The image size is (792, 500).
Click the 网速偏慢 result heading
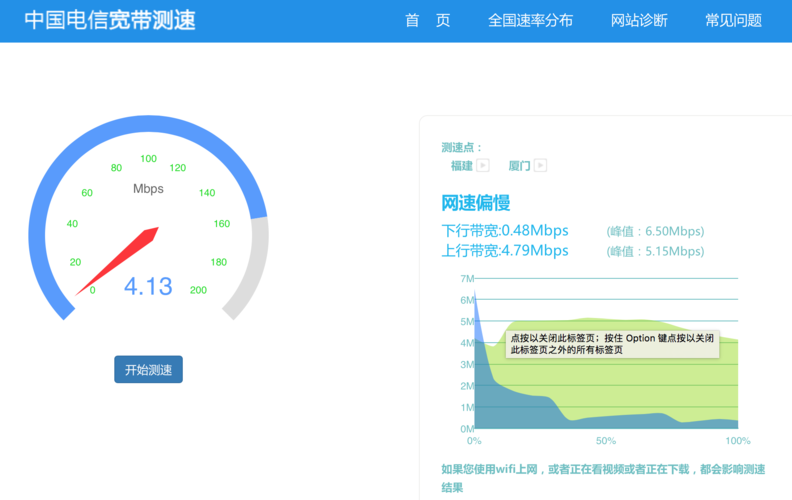[475, 203]
